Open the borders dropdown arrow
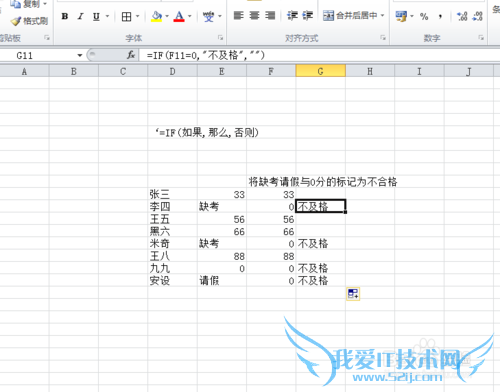 click(137, 16)
